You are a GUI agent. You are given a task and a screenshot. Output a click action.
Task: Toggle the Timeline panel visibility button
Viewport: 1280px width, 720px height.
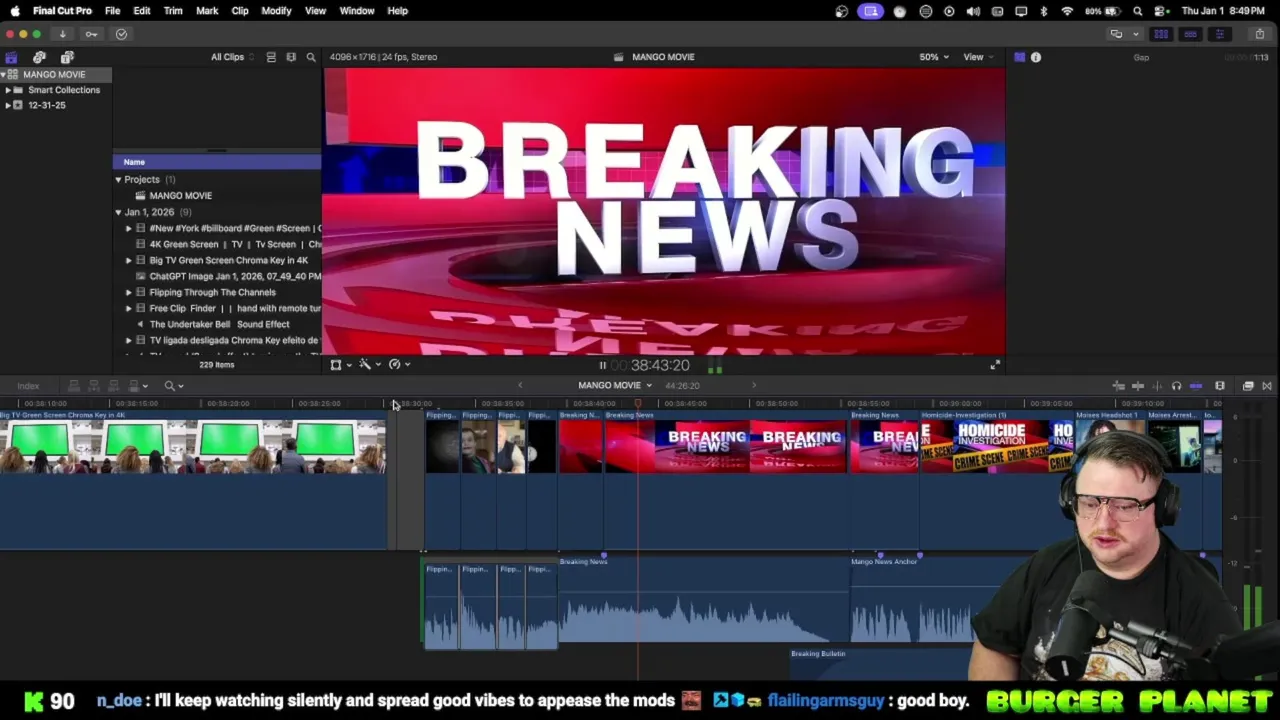point(1190,34)
